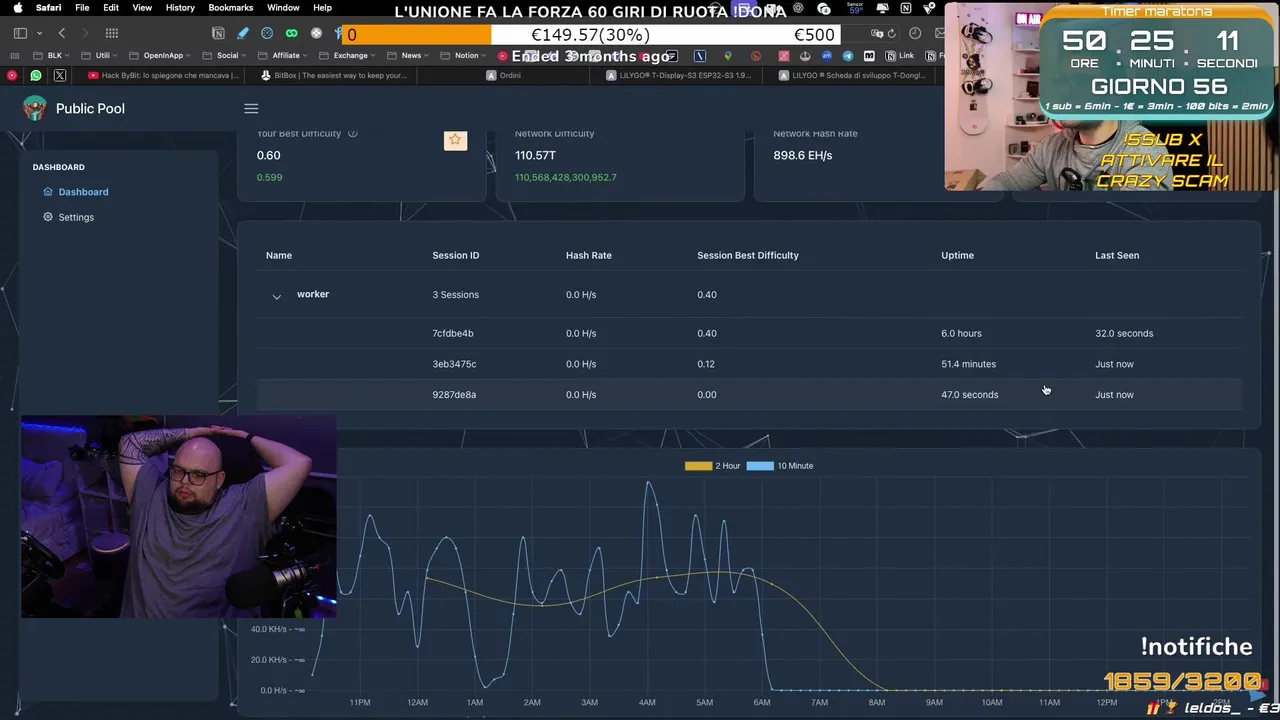The height and width of the screenshot is (720, 1280).
Task: Open the Edit menu
Action: [x=111, y=8]
